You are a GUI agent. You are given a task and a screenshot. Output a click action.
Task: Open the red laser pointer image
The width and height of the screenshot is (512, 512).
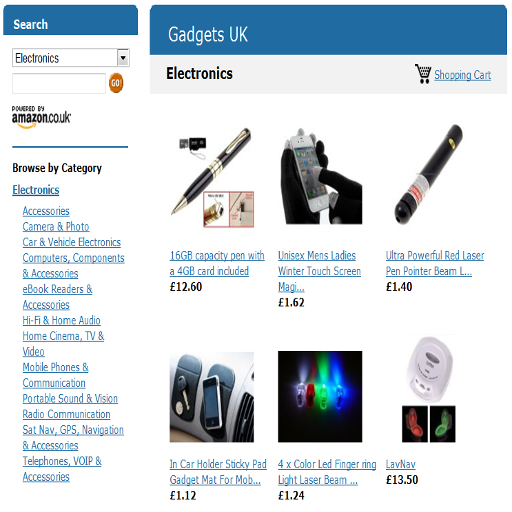click(428, 175)
